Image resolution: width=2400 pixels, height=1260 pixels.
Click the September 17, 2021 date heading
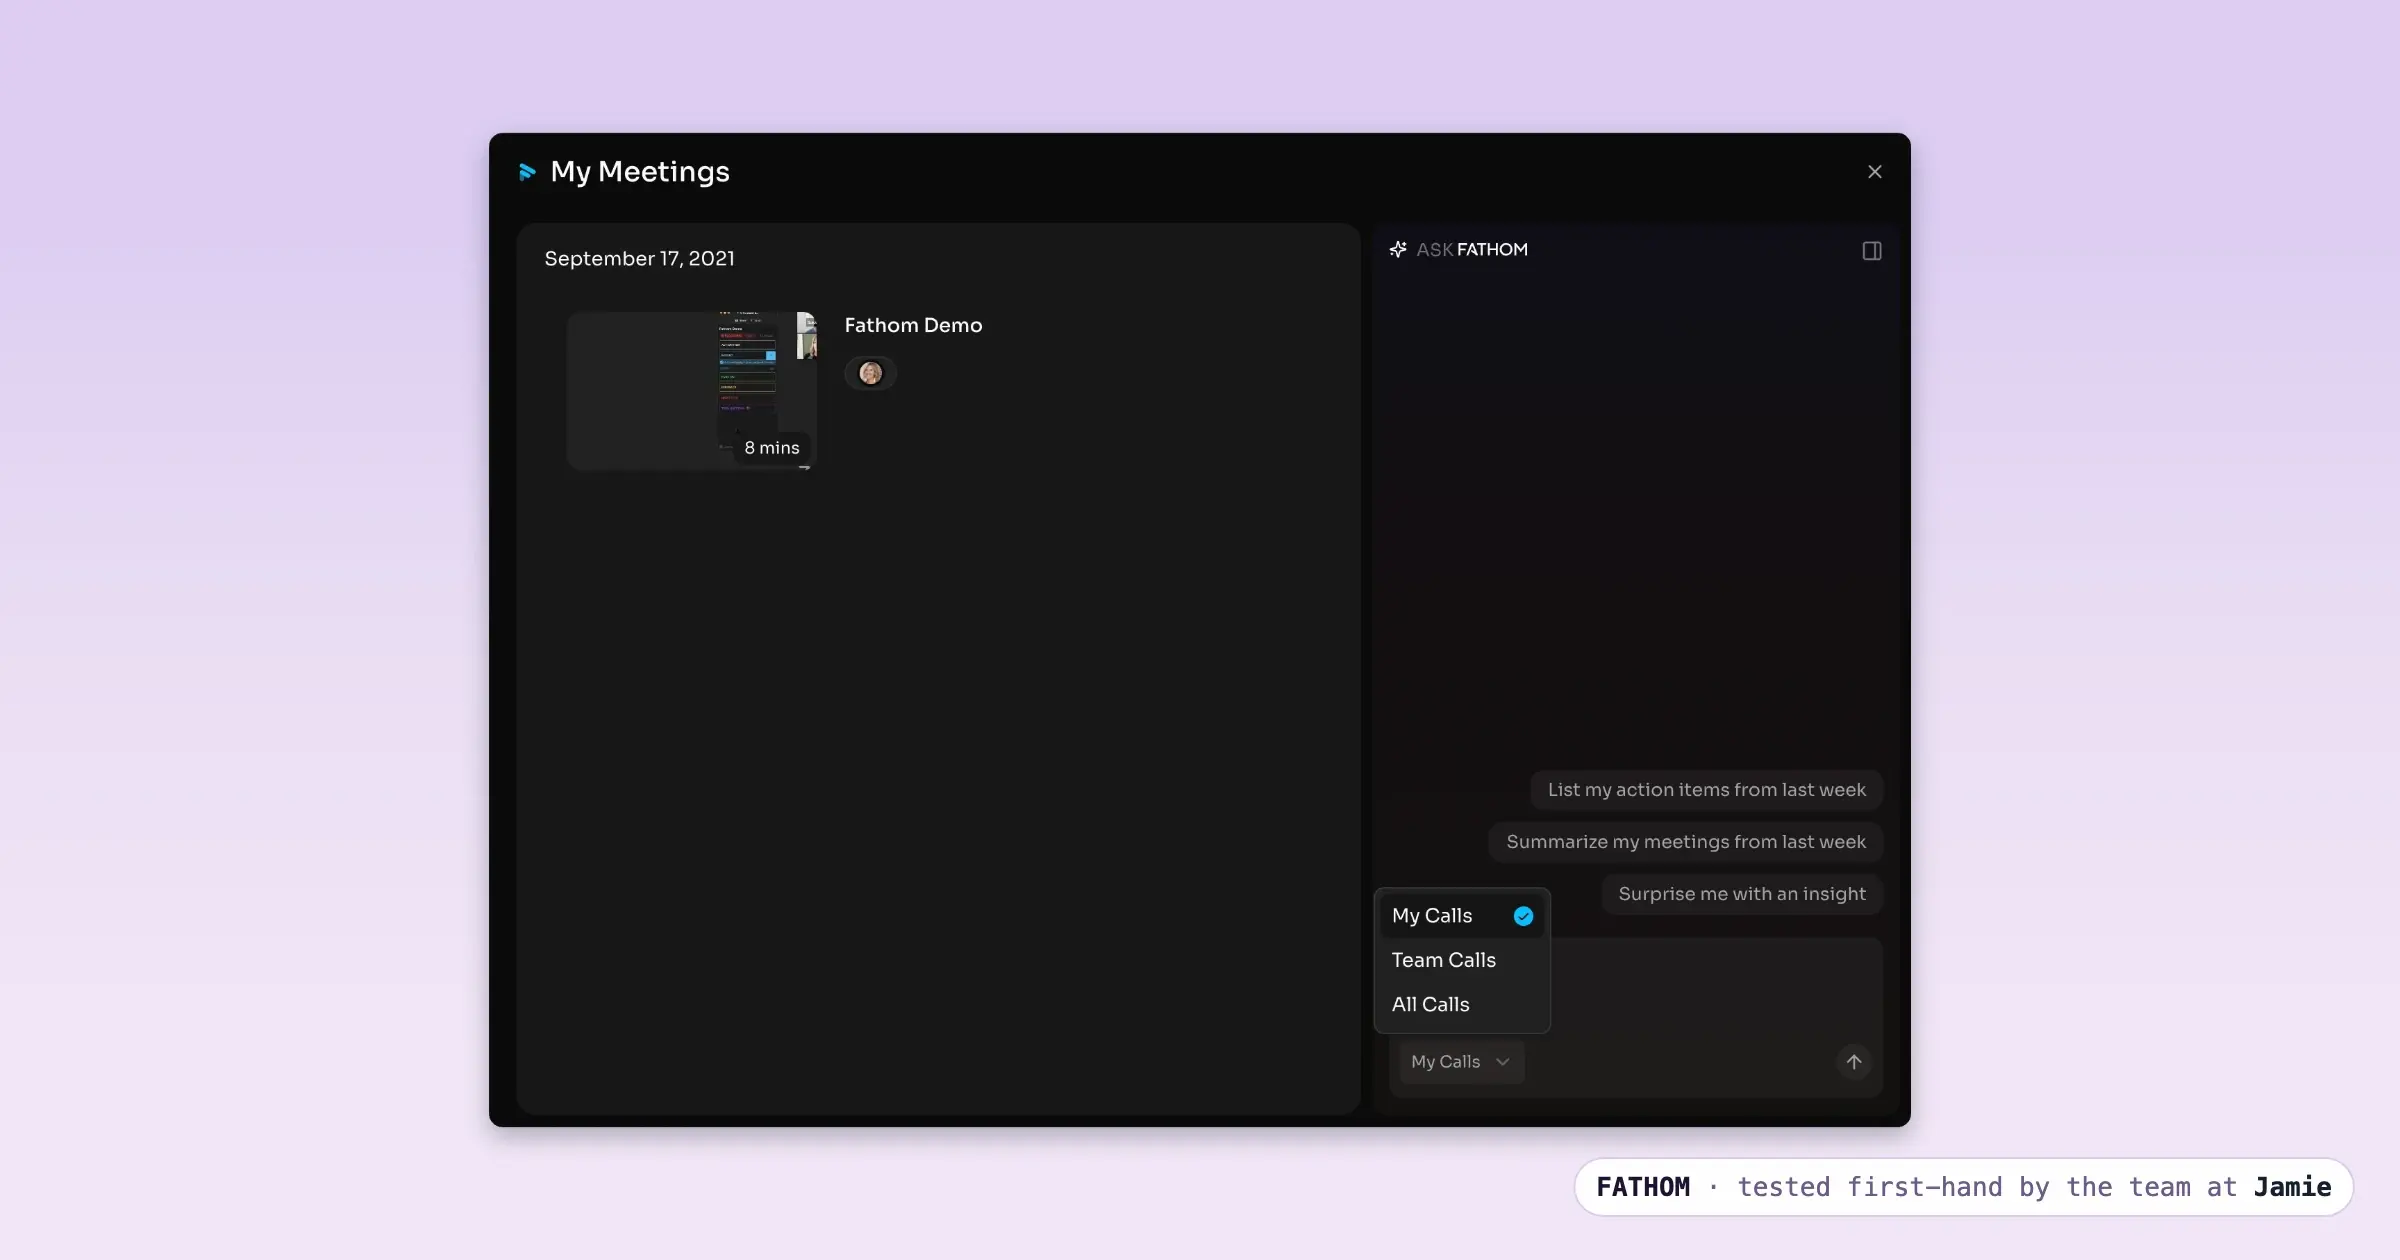pos(639,259)
